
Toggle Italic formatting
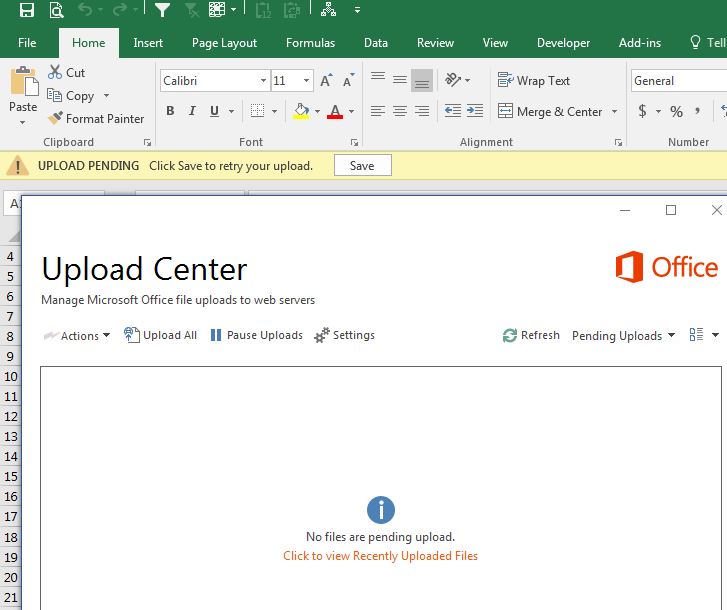(x=192, y=111)
